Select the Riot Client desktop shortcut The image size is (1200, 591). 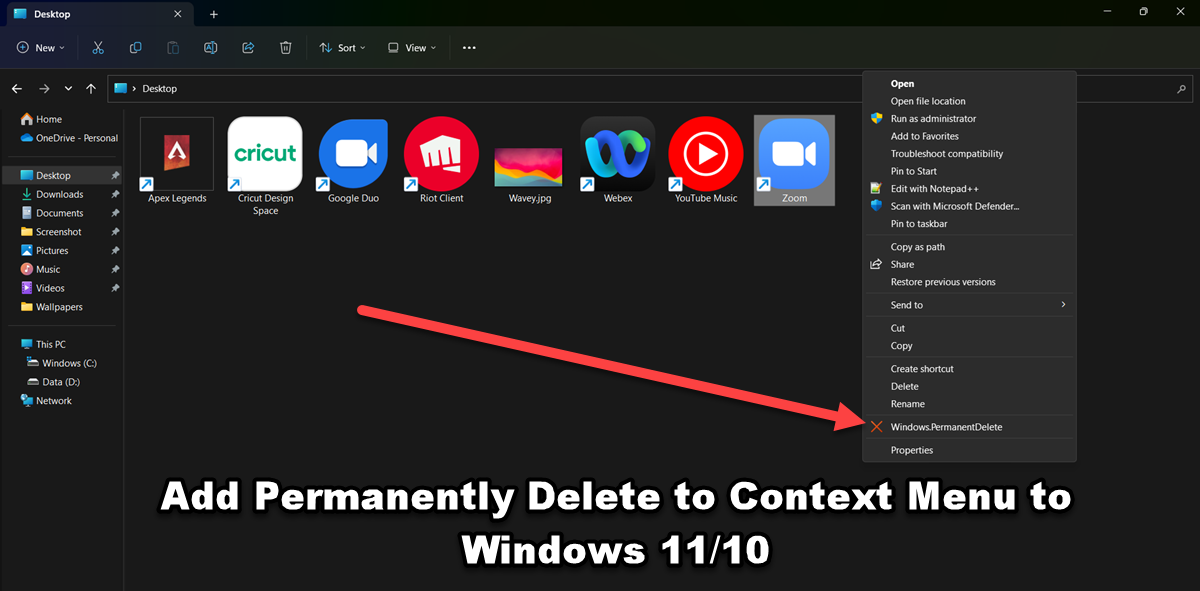(x=441, y=161)
